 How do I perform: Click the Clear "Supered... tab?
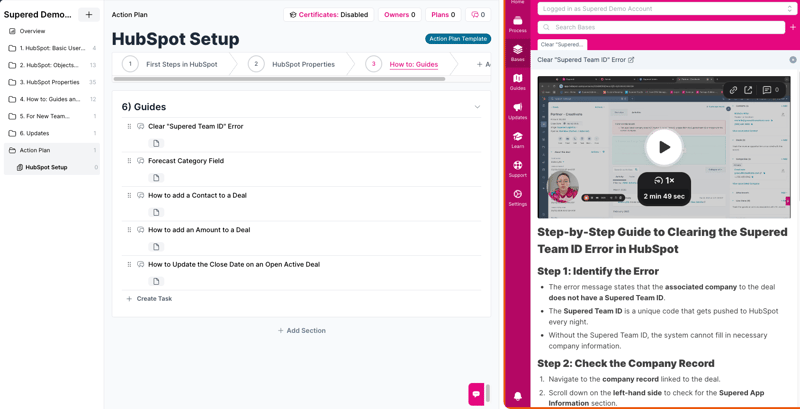tap(562, 45)
